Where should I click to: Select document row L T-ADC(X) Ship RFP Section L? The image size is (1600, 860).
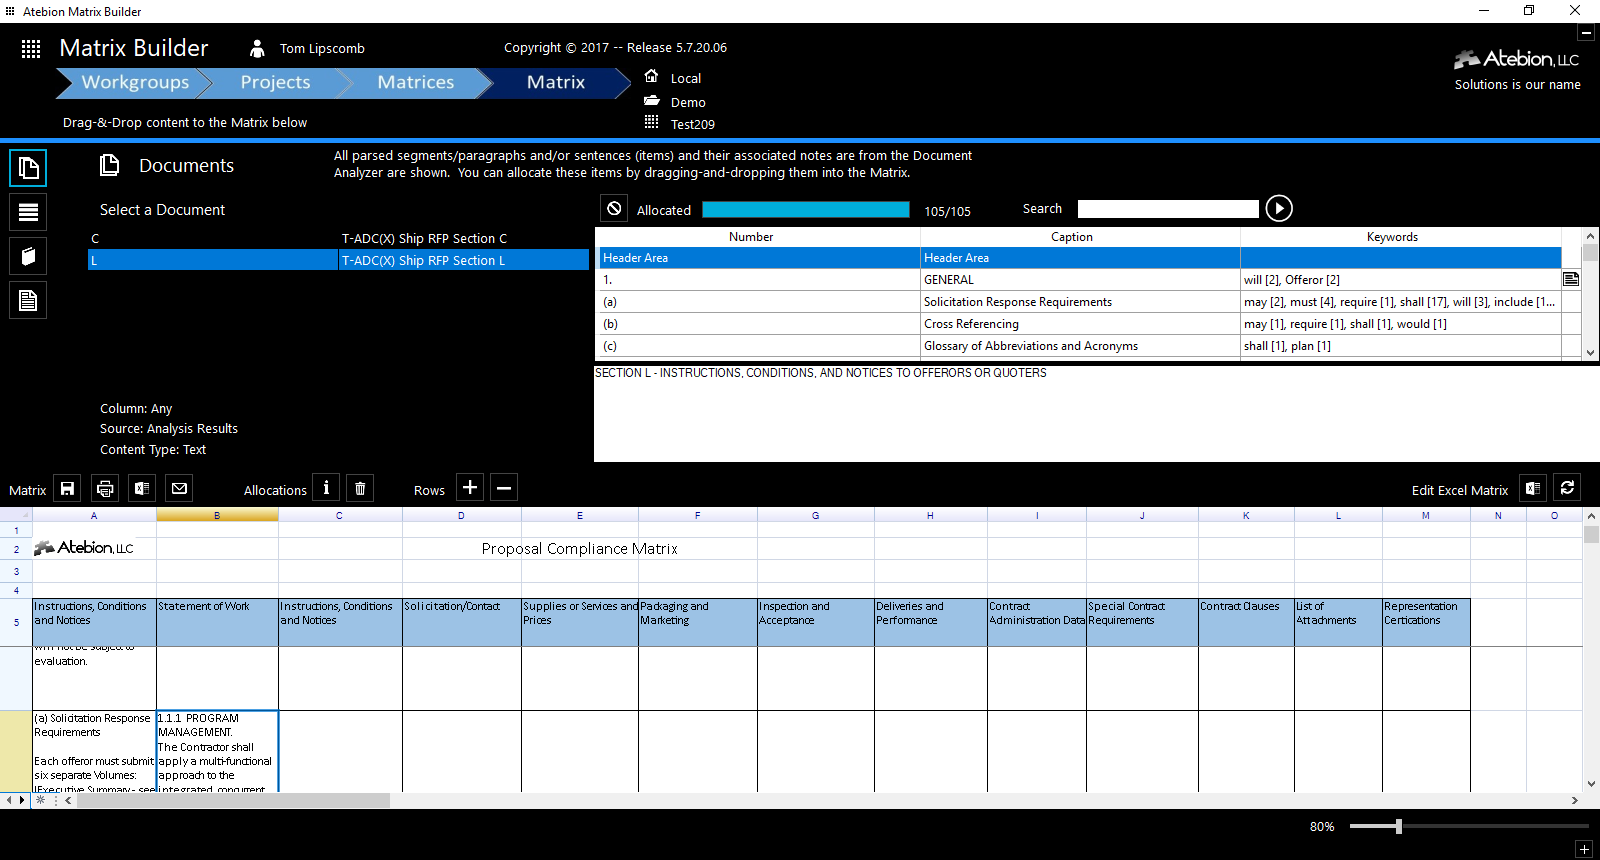338,260
